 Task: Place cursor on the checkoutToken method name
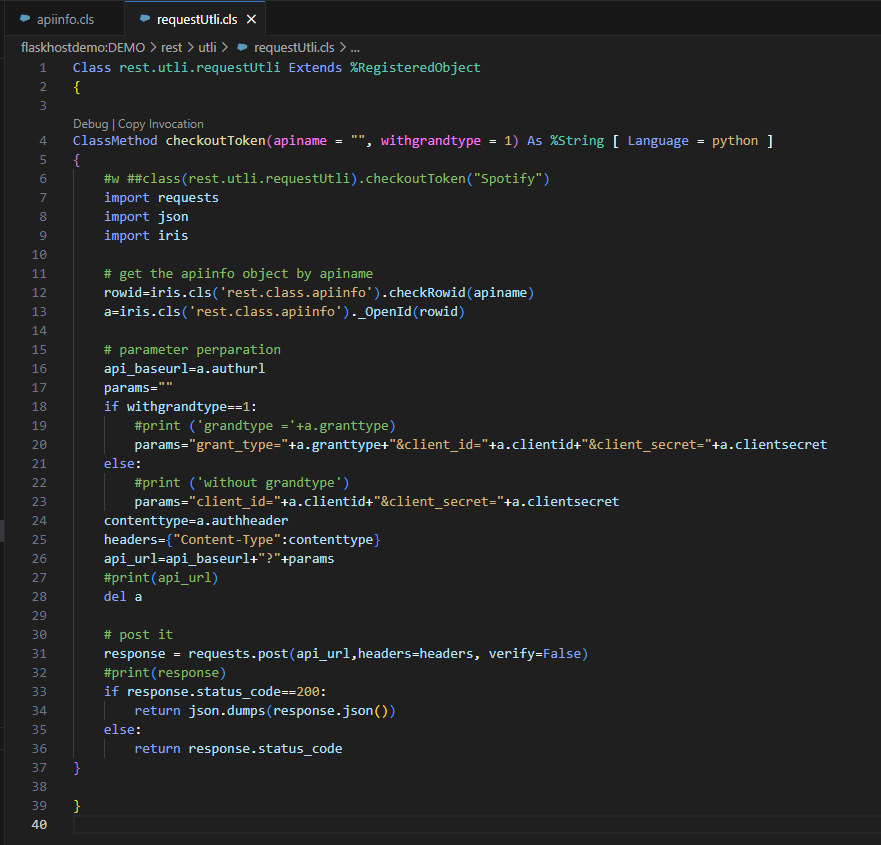click(215, 141)
